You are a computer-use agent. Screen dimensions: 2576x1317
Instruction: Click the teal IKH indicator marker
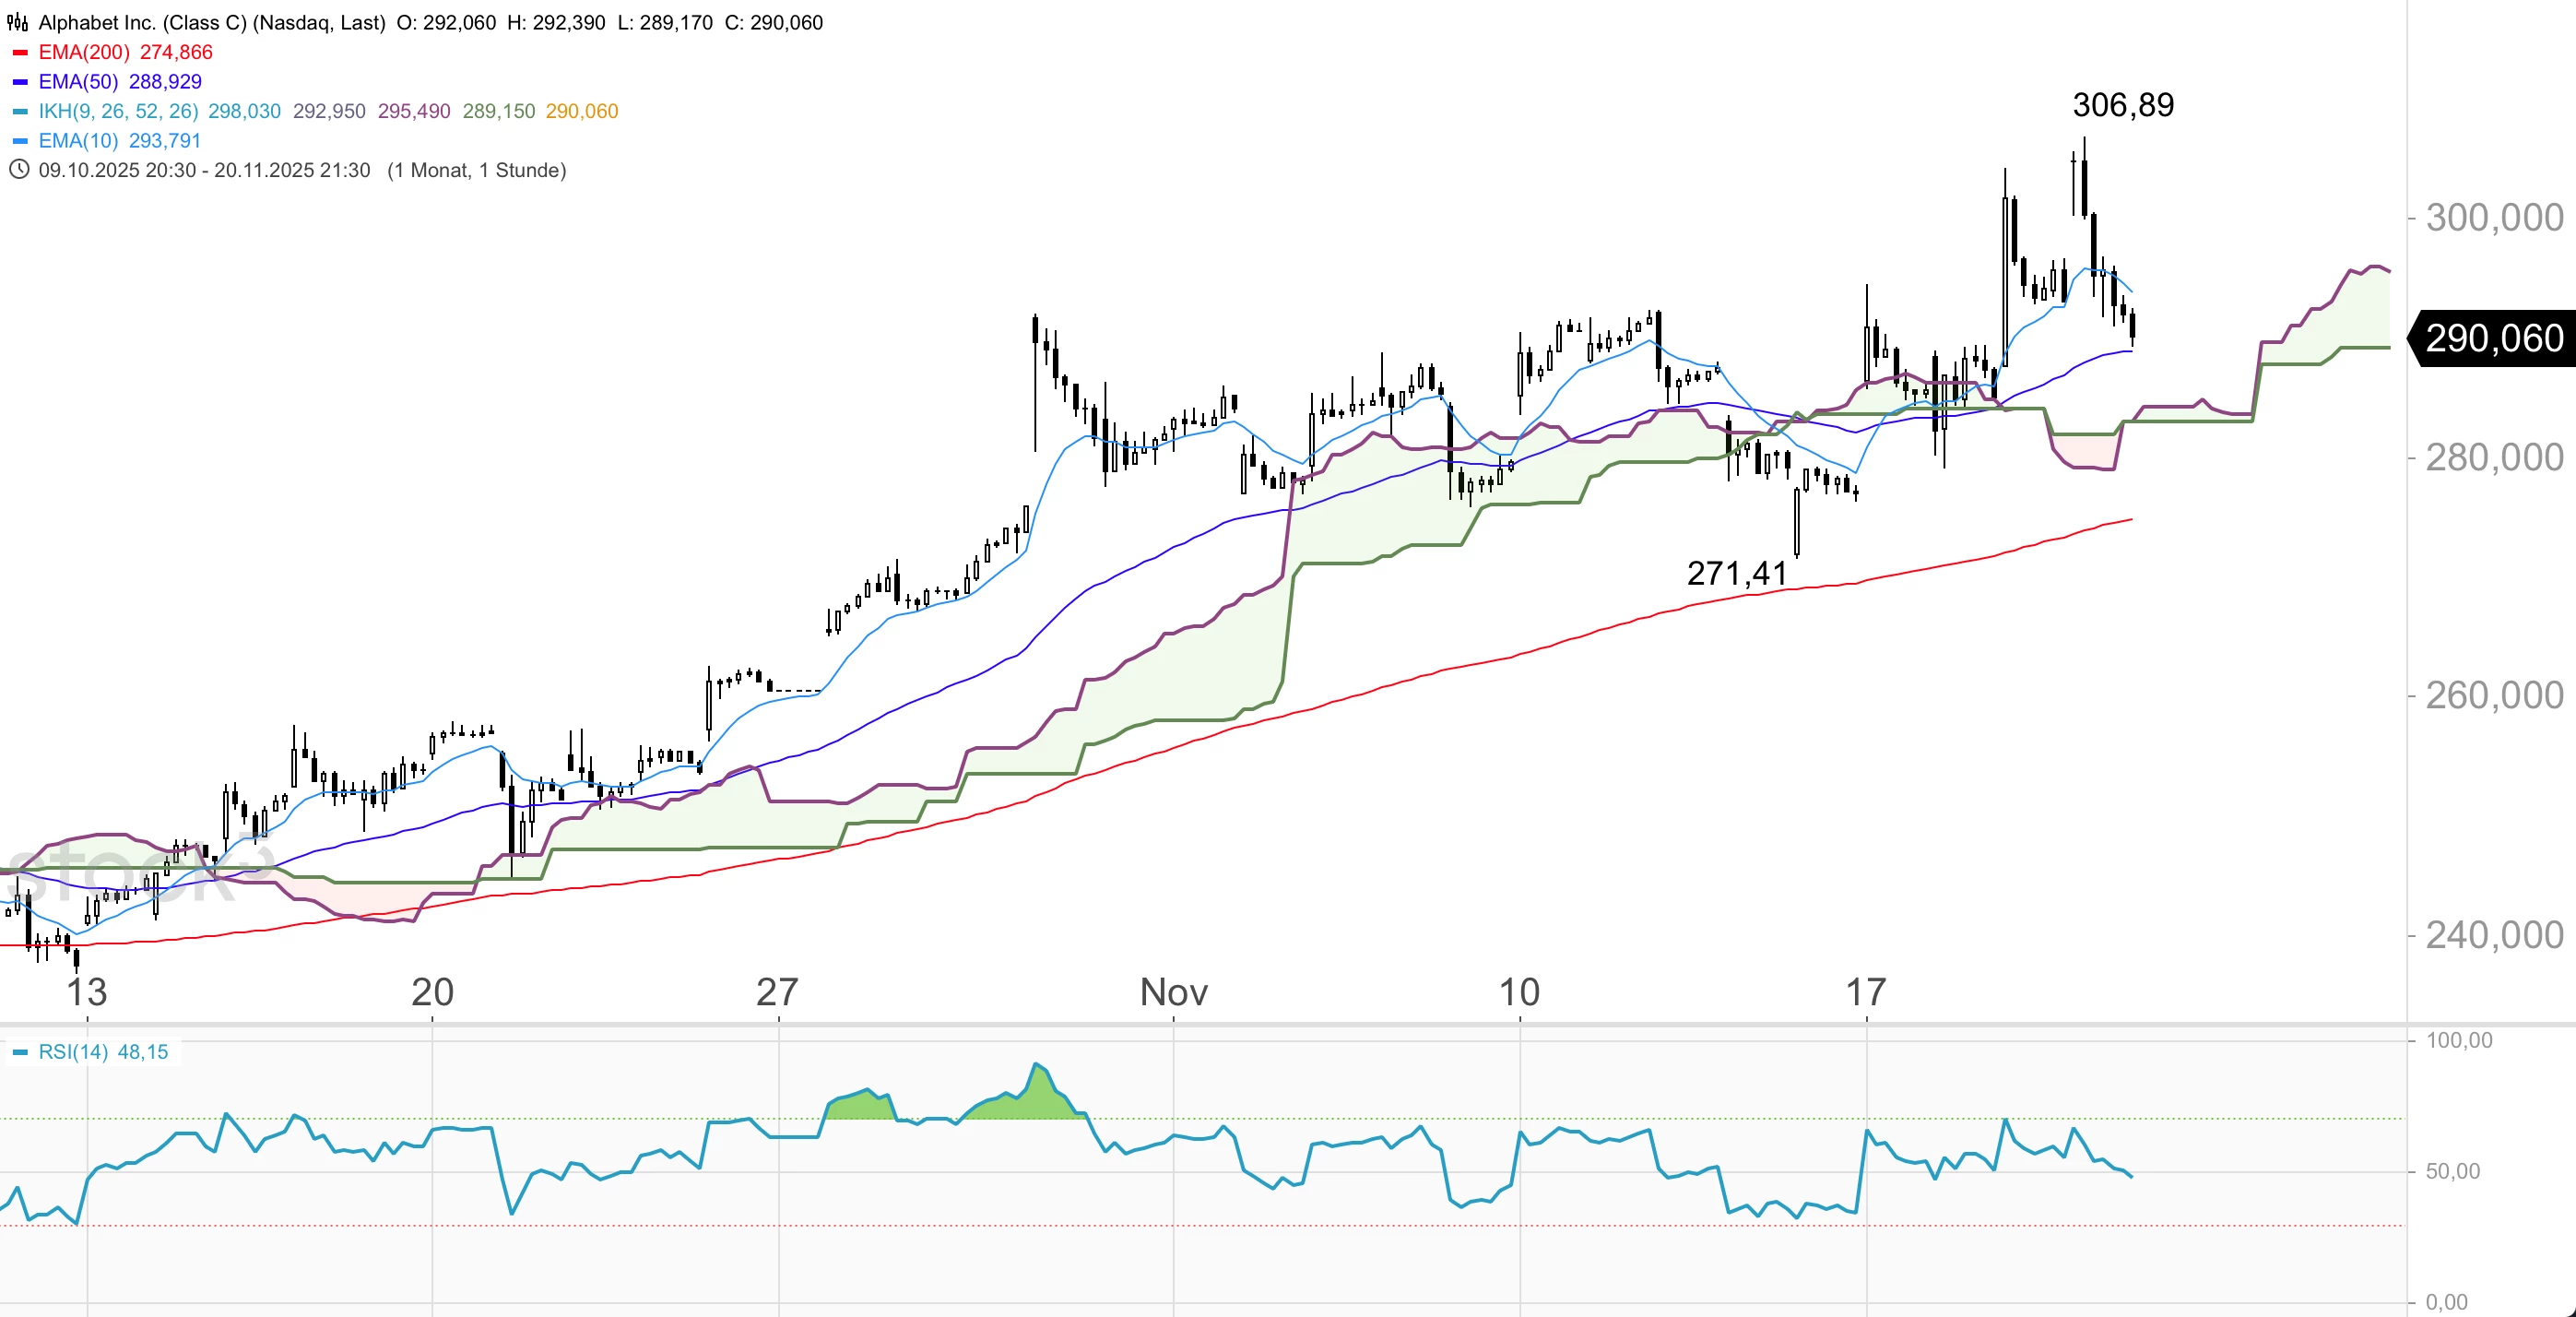click(20, 111)
